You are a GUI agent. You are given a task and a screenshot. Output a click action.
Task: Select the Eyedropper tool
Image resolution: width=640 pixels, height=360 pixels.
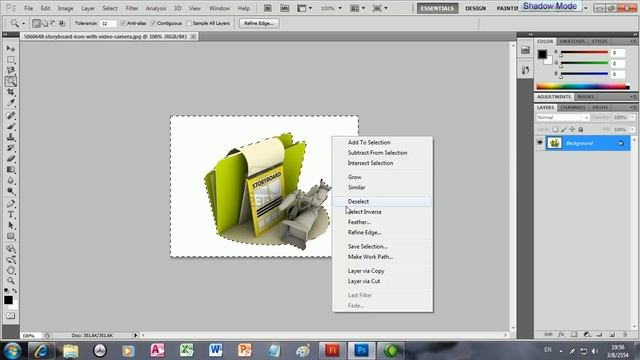tap(11, 102)
